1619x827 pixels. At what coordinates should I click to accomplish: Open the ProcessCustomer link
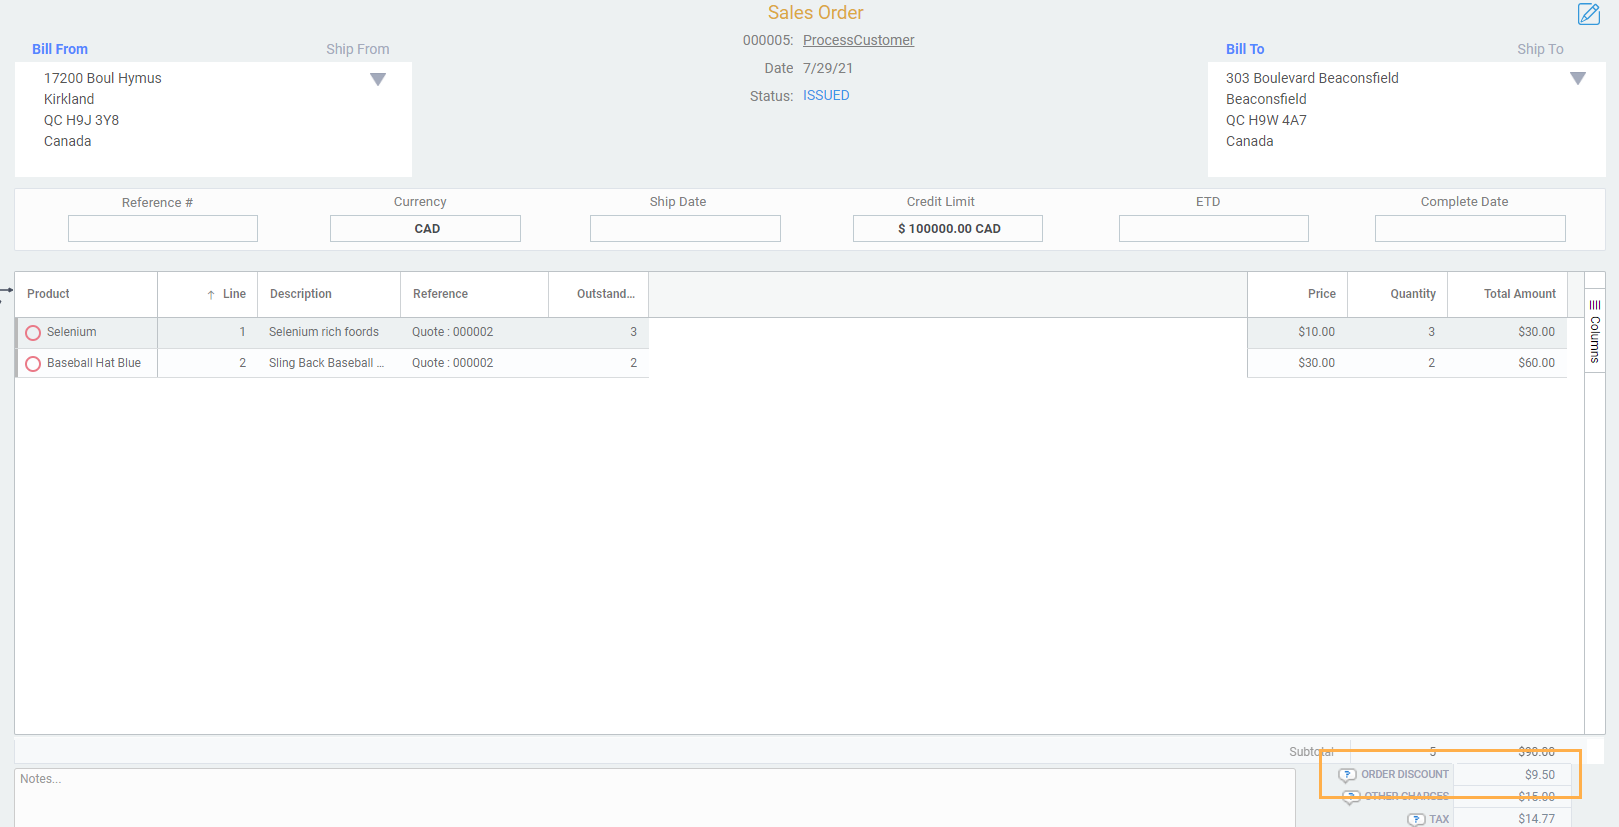point(859,40)
